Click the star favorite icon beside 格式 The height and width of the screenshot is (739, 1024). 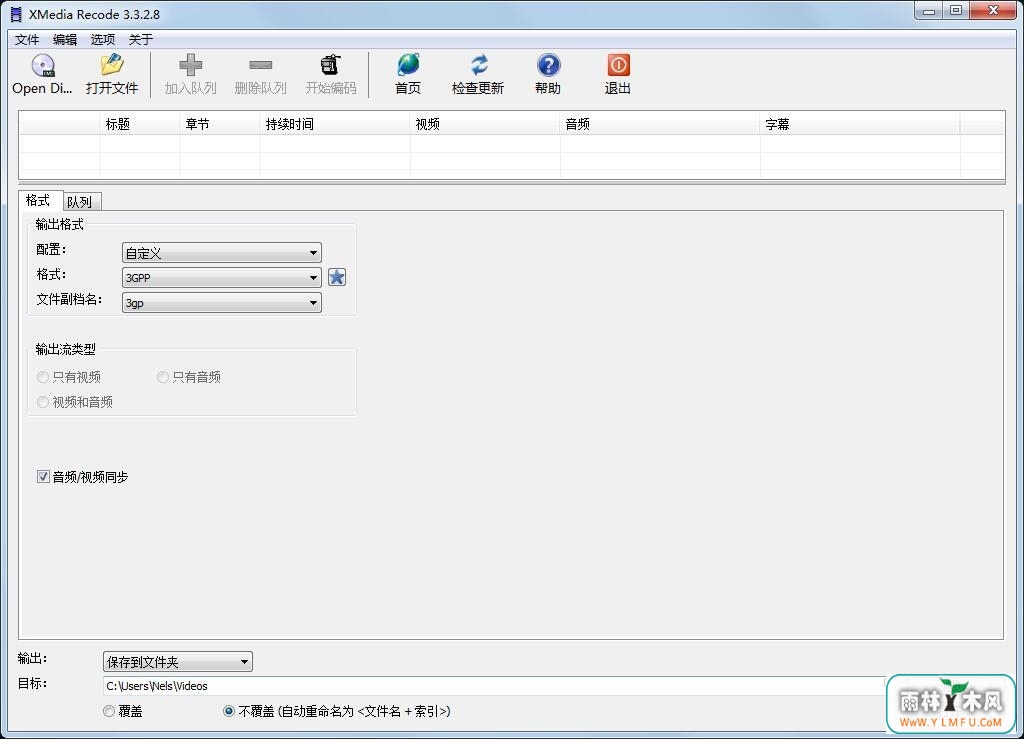pos(337,277)
